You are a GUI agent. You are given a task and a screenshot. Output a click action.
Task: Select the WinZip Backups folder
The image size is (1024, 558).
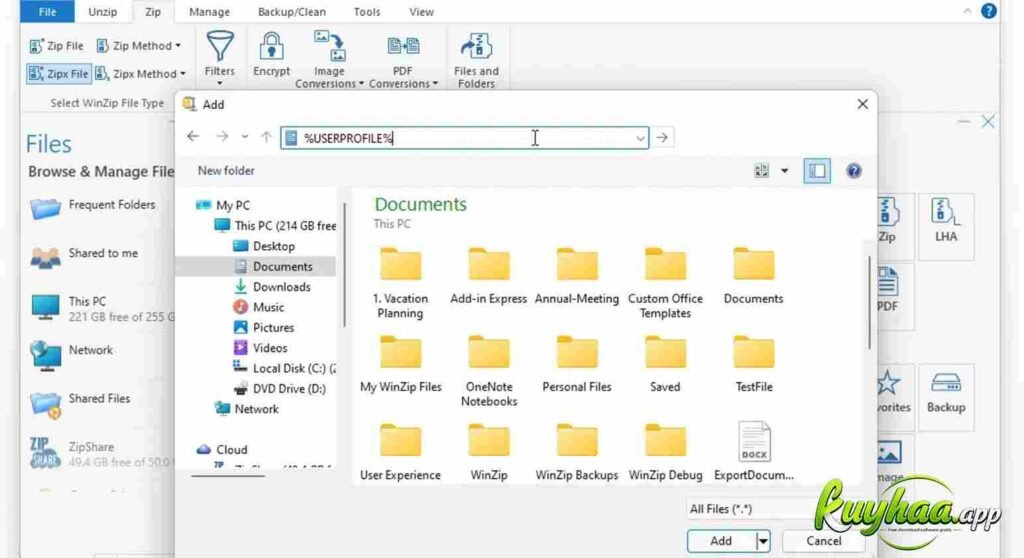click(x=577, y=453)
